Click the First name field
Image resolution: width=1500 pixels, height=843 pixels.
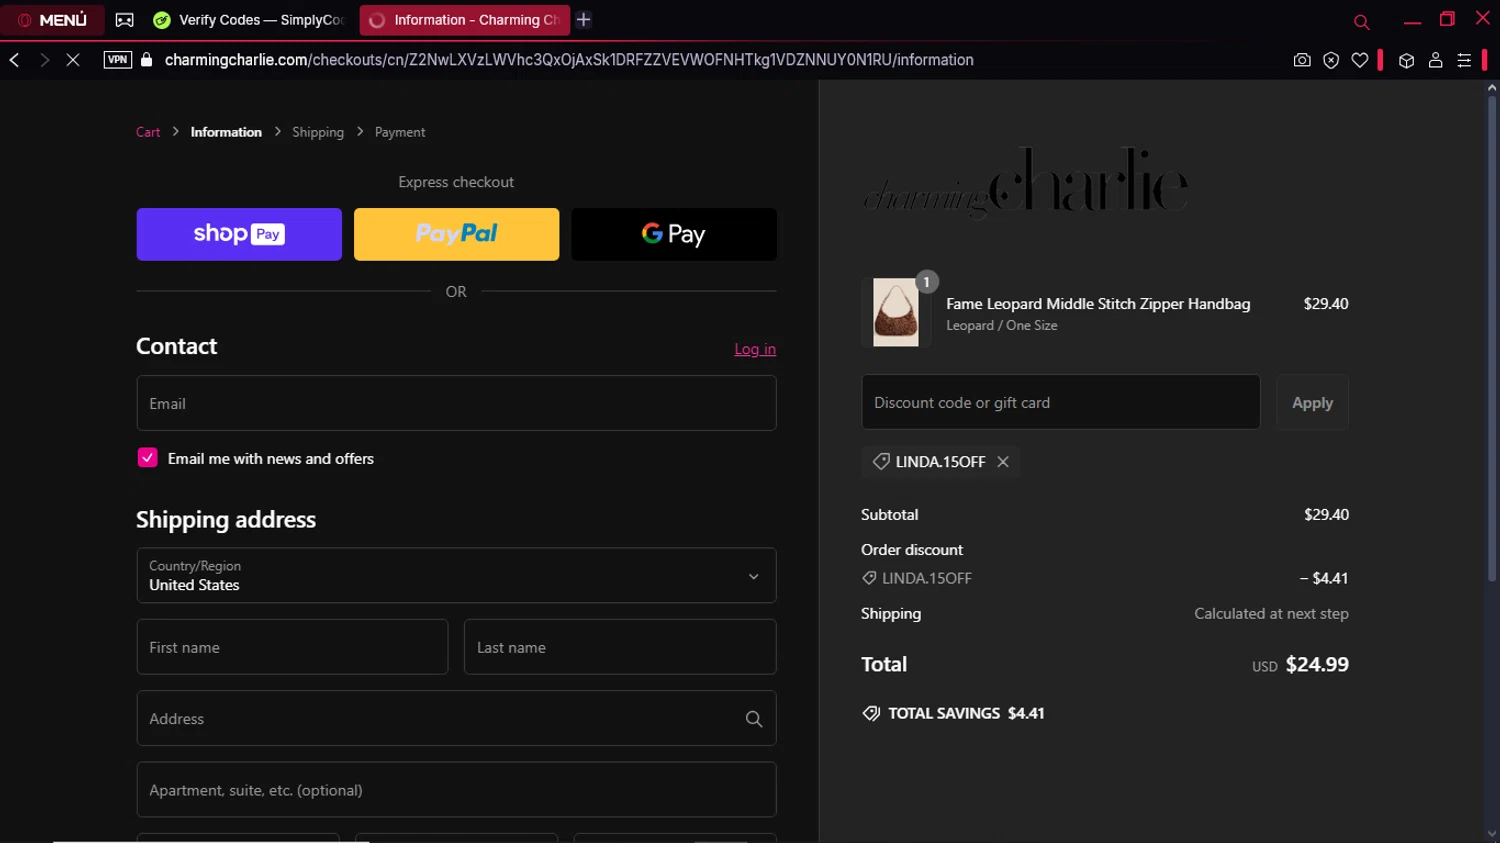click(292, 647)
